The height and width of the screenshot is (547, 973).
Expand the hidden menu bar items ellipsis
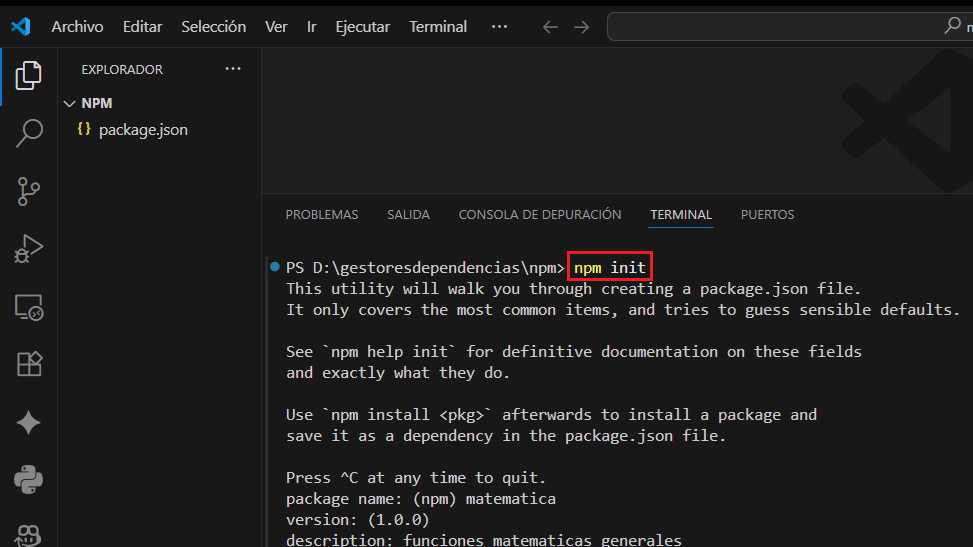[x=500, y=27]
